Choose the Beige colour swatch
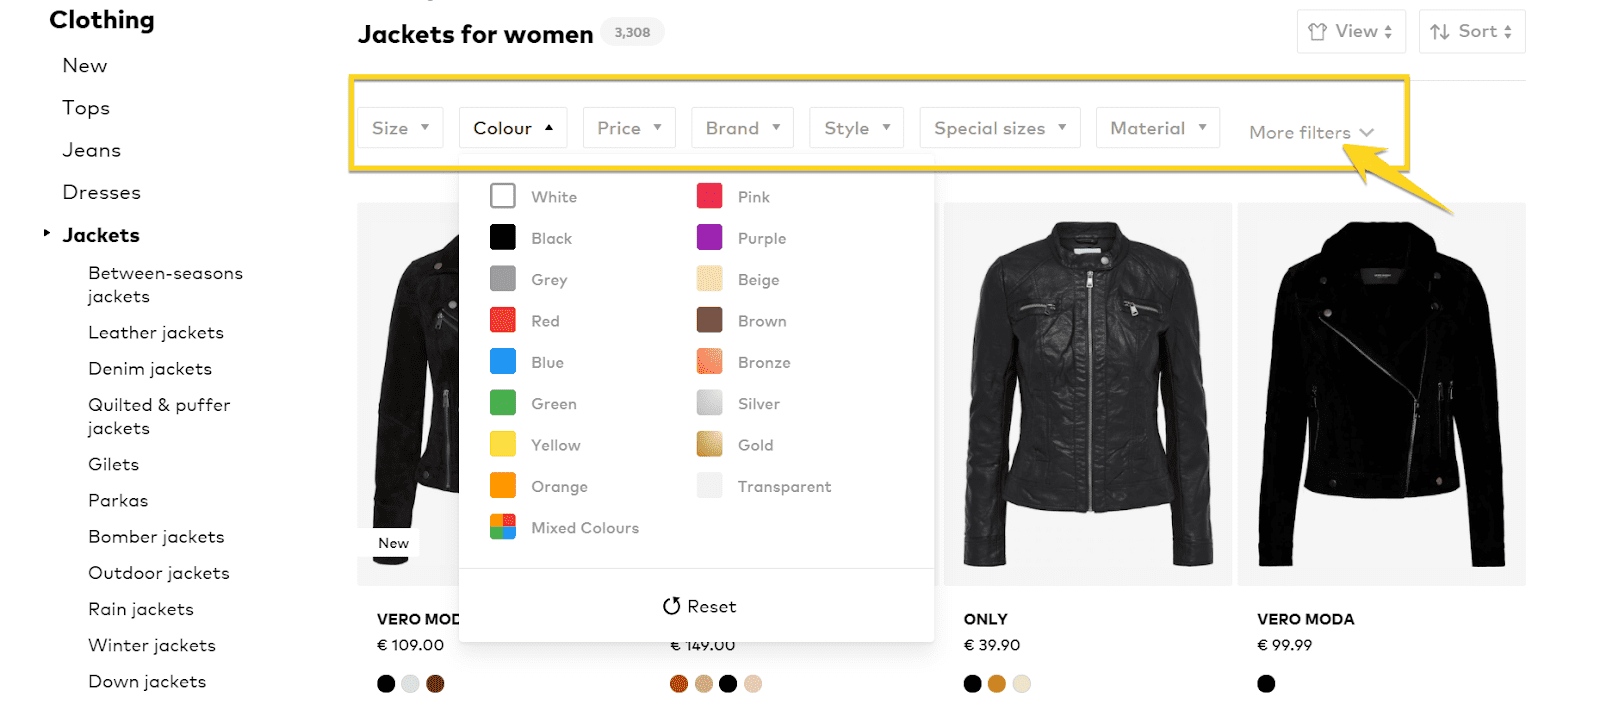 point(710,278)
